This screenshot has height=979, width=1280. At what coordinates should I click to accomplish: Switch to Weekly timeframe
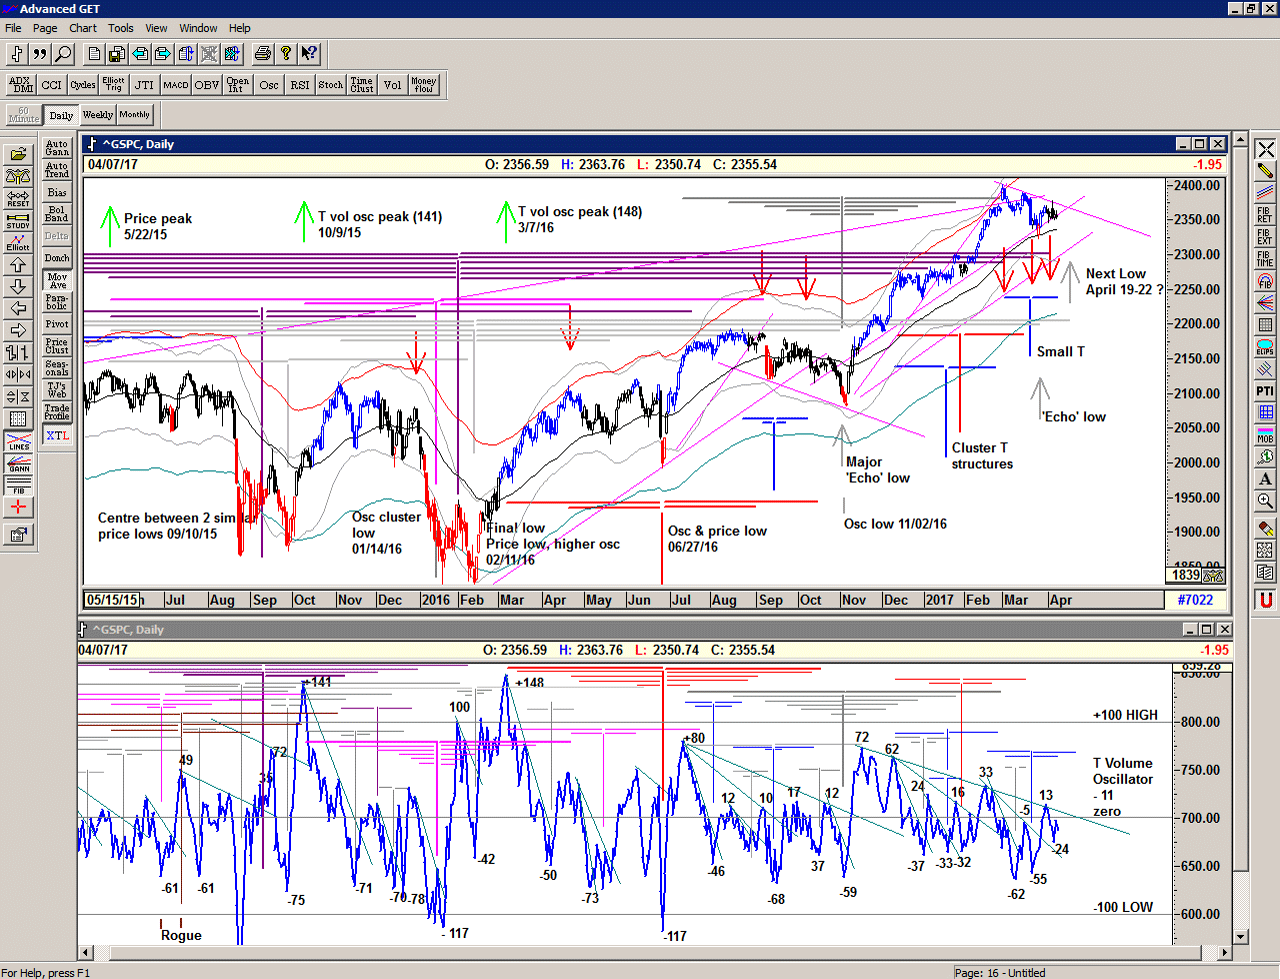click(98, 115)
